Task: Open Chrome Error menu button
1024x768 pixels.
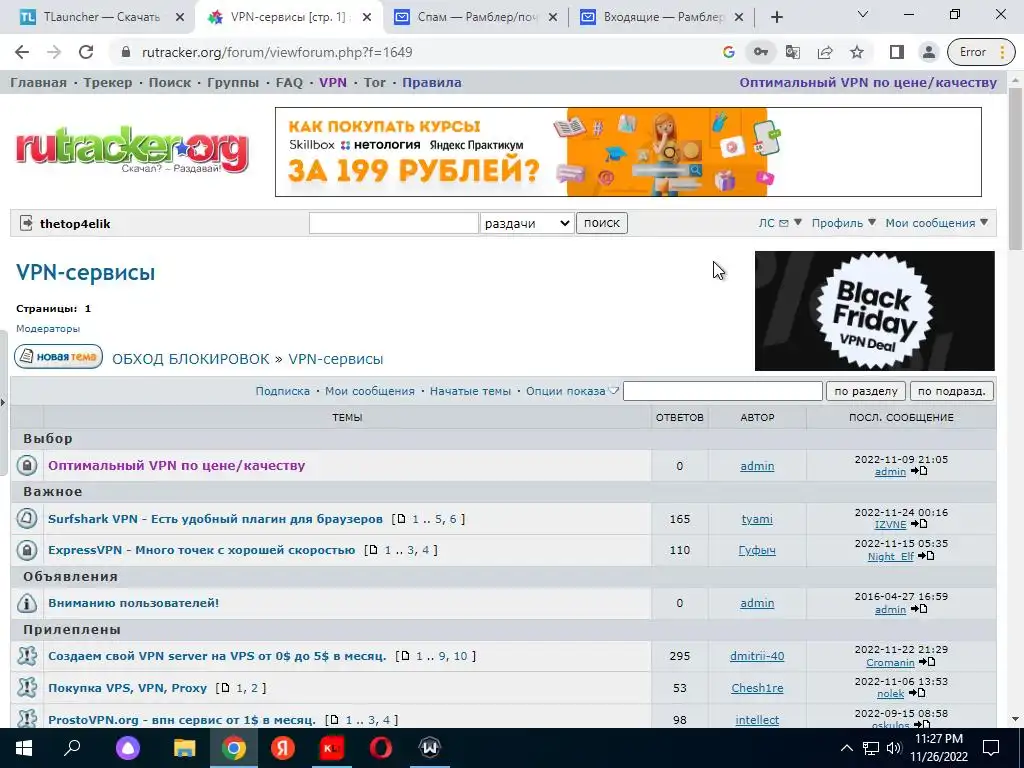Action: coord(982,52)
